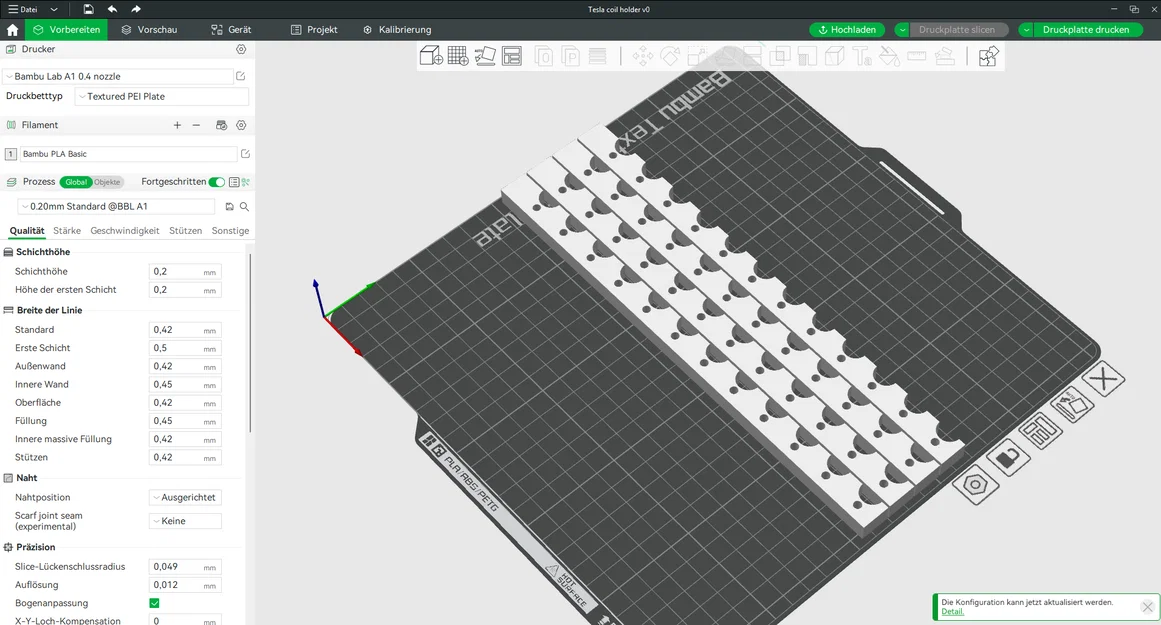Image resolution: width=1161 pixels, height=625 pixels.
Task: Click the AMS filament sync icon
Action: pyautogui.click(x=221, y=125)
